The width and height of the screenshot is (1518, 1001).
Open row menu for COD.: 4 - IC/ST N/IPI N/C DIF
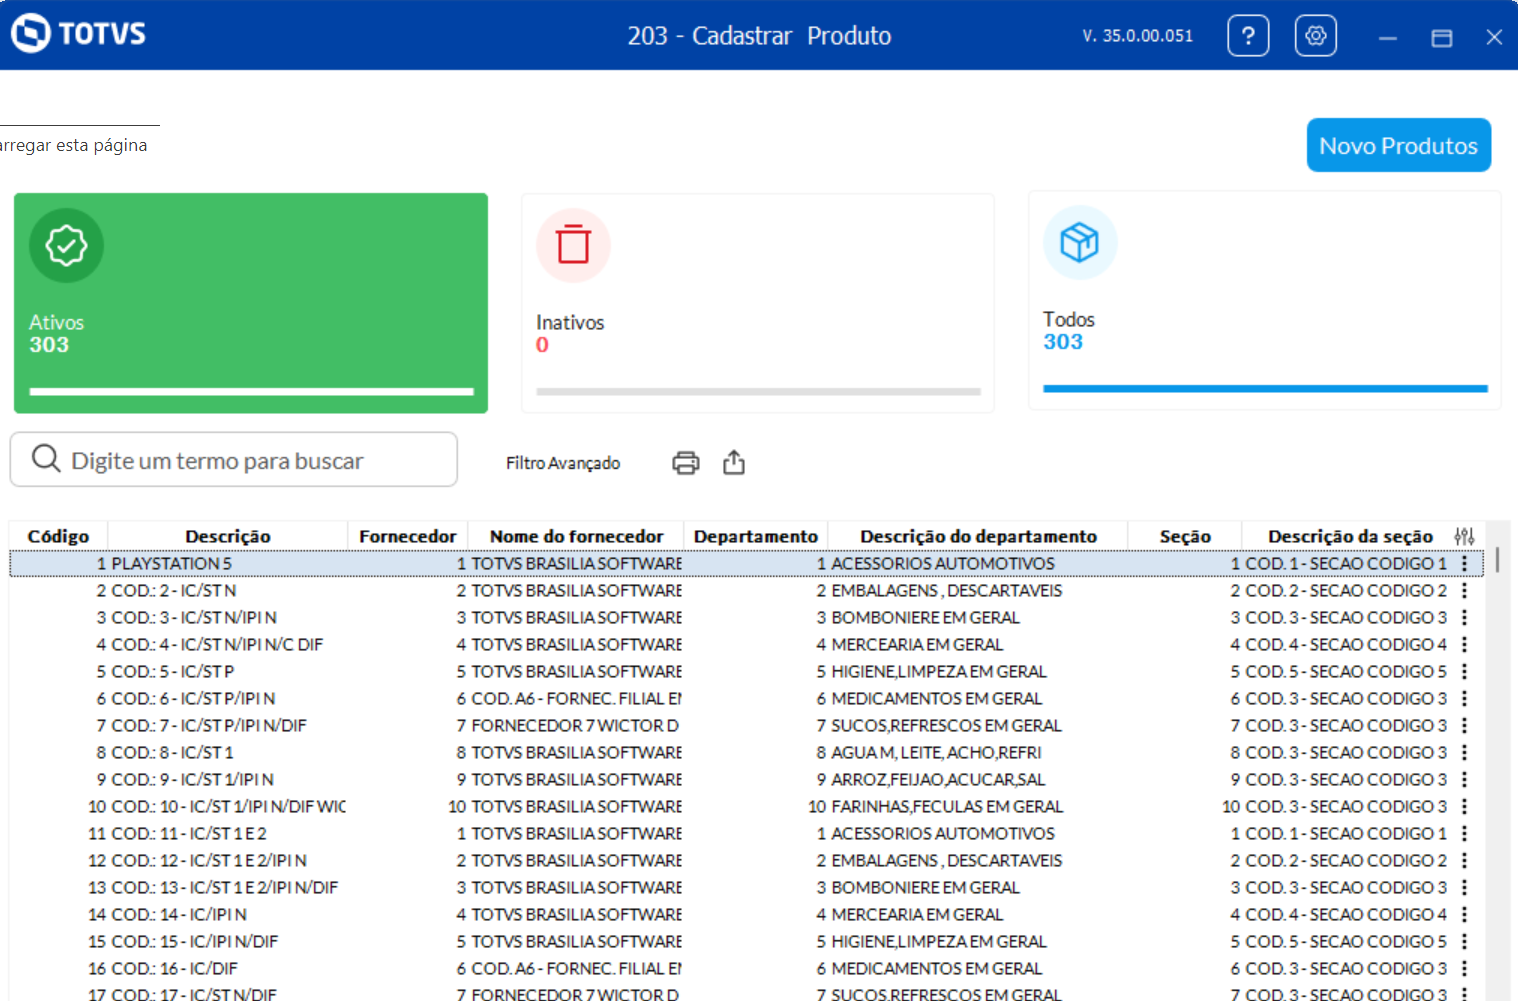coord(1464,645)
